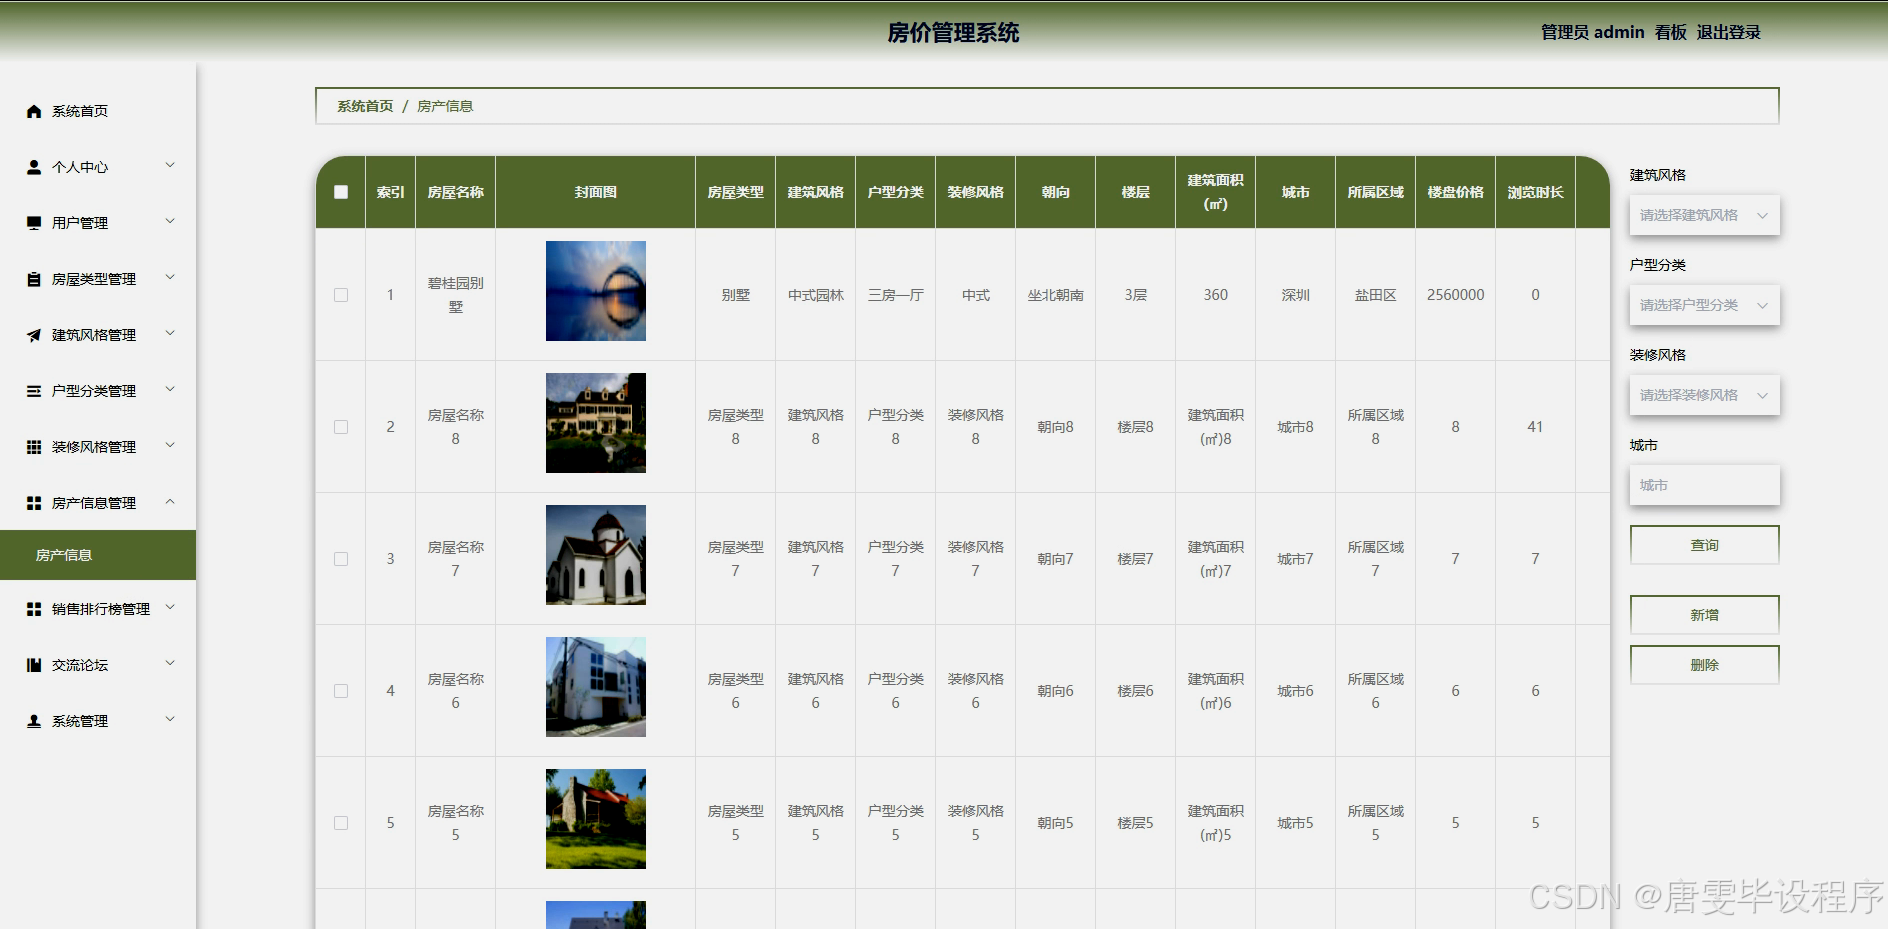The image size is (1888, 929).
Task: Open the 用户管理 sidebar menu
Action: (98, 223)
